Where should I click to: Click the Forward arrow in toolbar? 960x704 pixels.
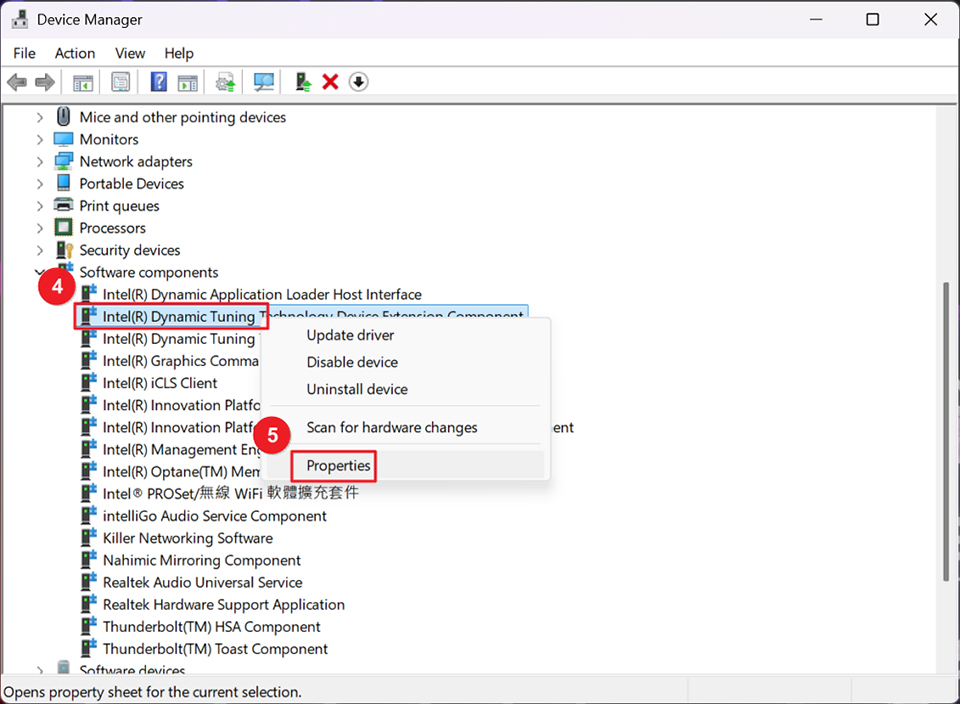(x=45, y=81)
